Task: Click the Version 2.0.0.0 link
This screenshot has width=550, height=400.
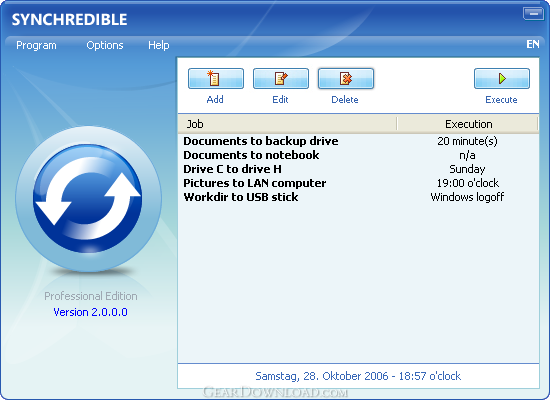Action: coord(90,312)
